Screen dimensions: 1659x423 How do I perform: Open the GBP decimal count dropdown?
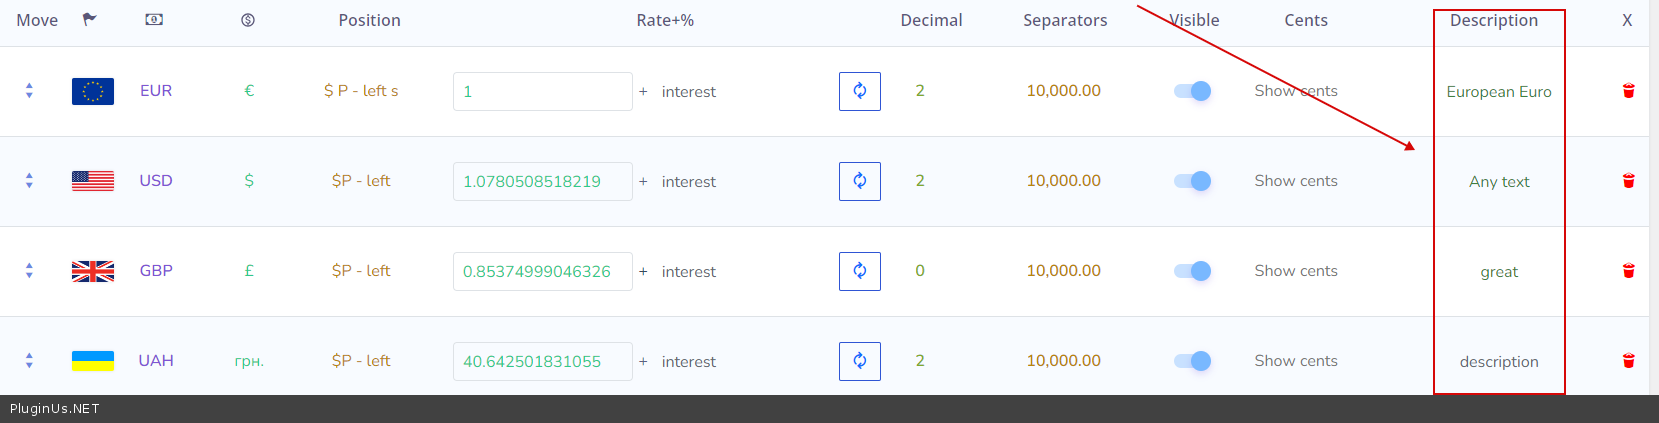coord(920,271)
